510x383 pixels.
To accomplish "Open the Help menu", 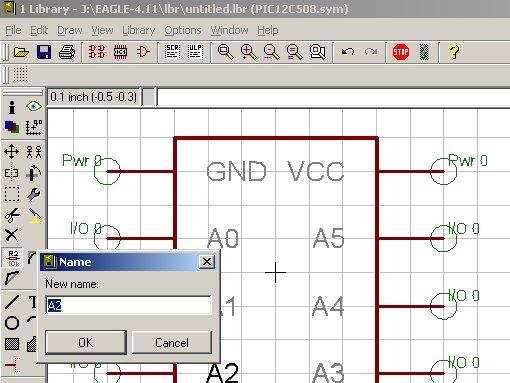I will (268, 30).
